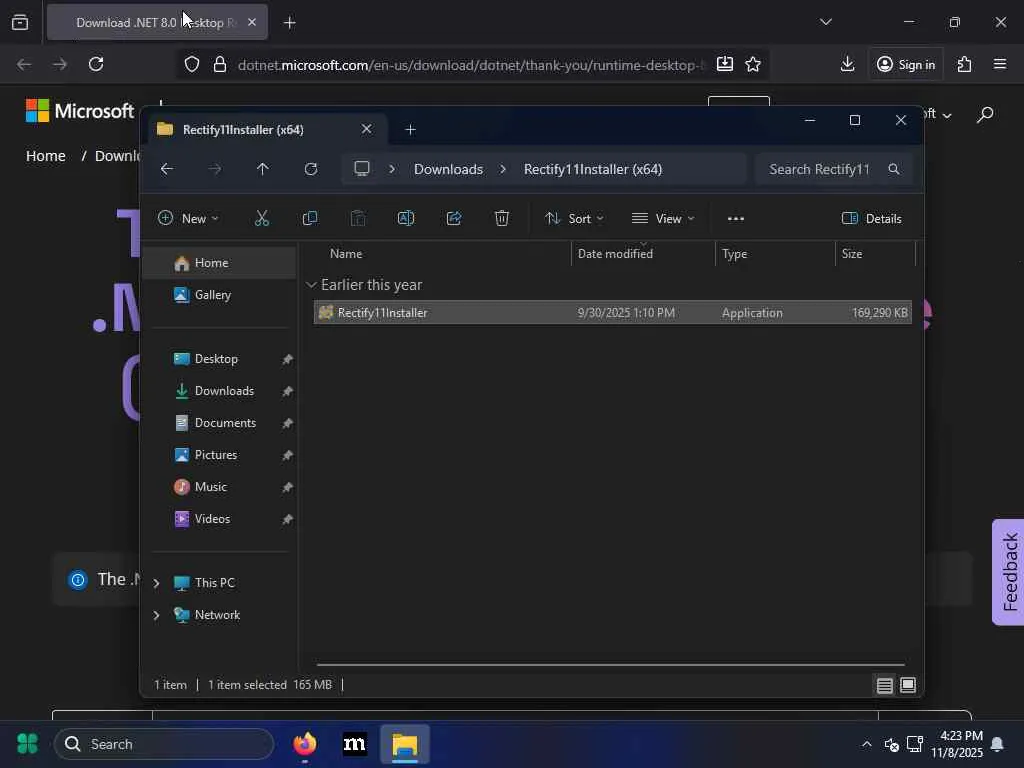The height and width of the screenshot is (768, 1024).
Task: Open the See more three-dots menu
Action: 735,219
